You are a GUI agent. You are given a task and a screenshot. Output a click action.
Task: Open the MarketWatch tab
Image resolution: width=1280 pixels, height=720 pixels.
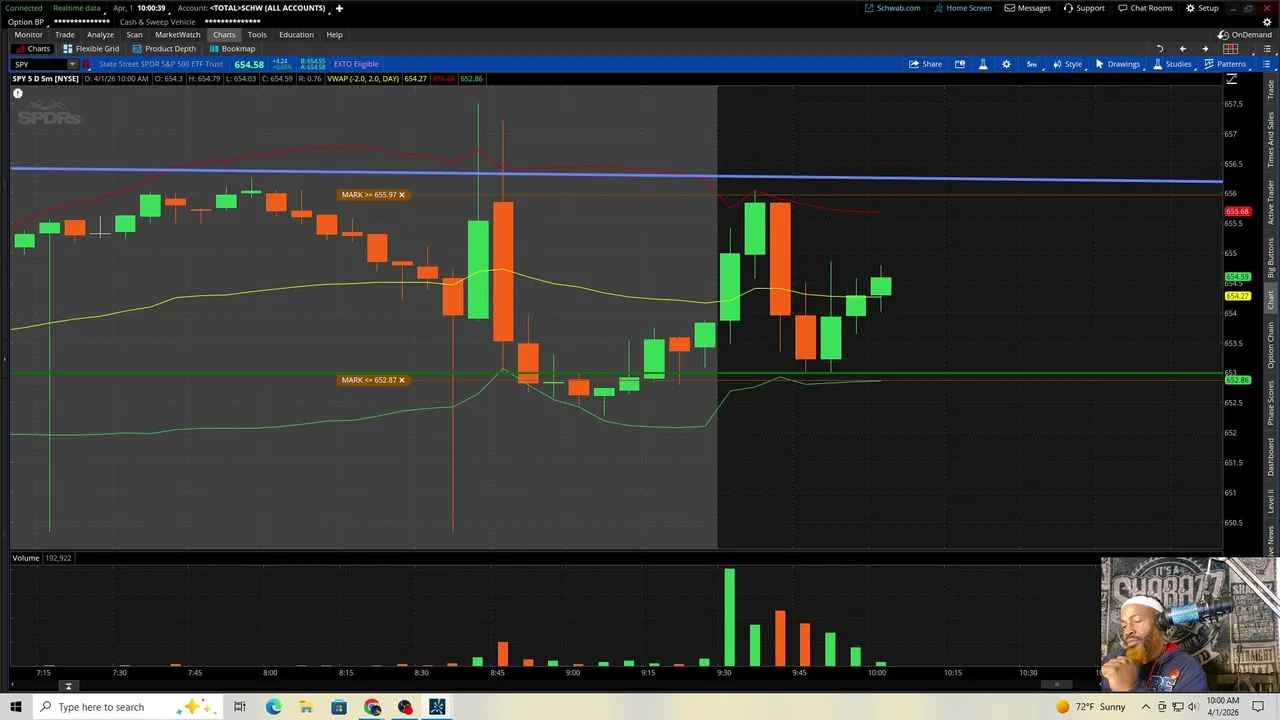(x=177, y=35)
